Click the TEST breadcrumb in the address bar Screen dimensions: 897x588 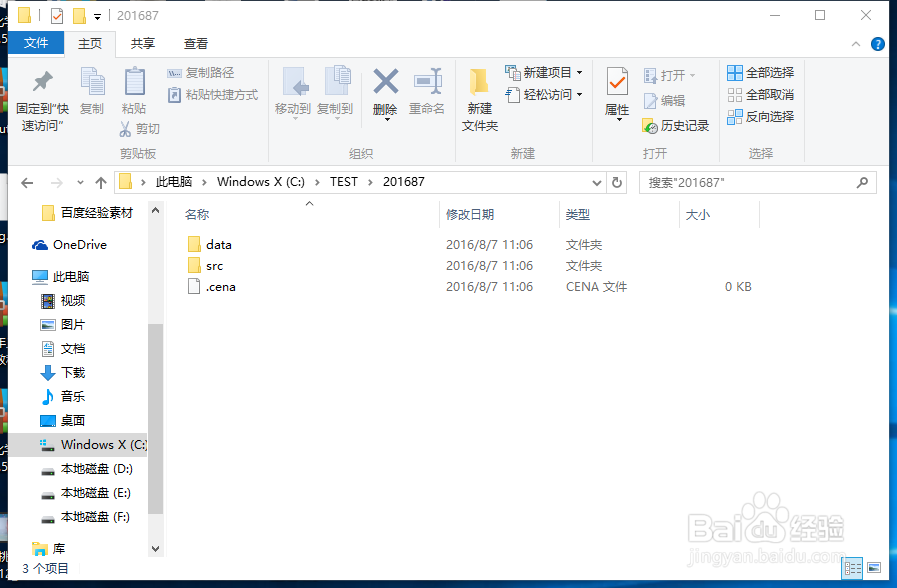344,182
